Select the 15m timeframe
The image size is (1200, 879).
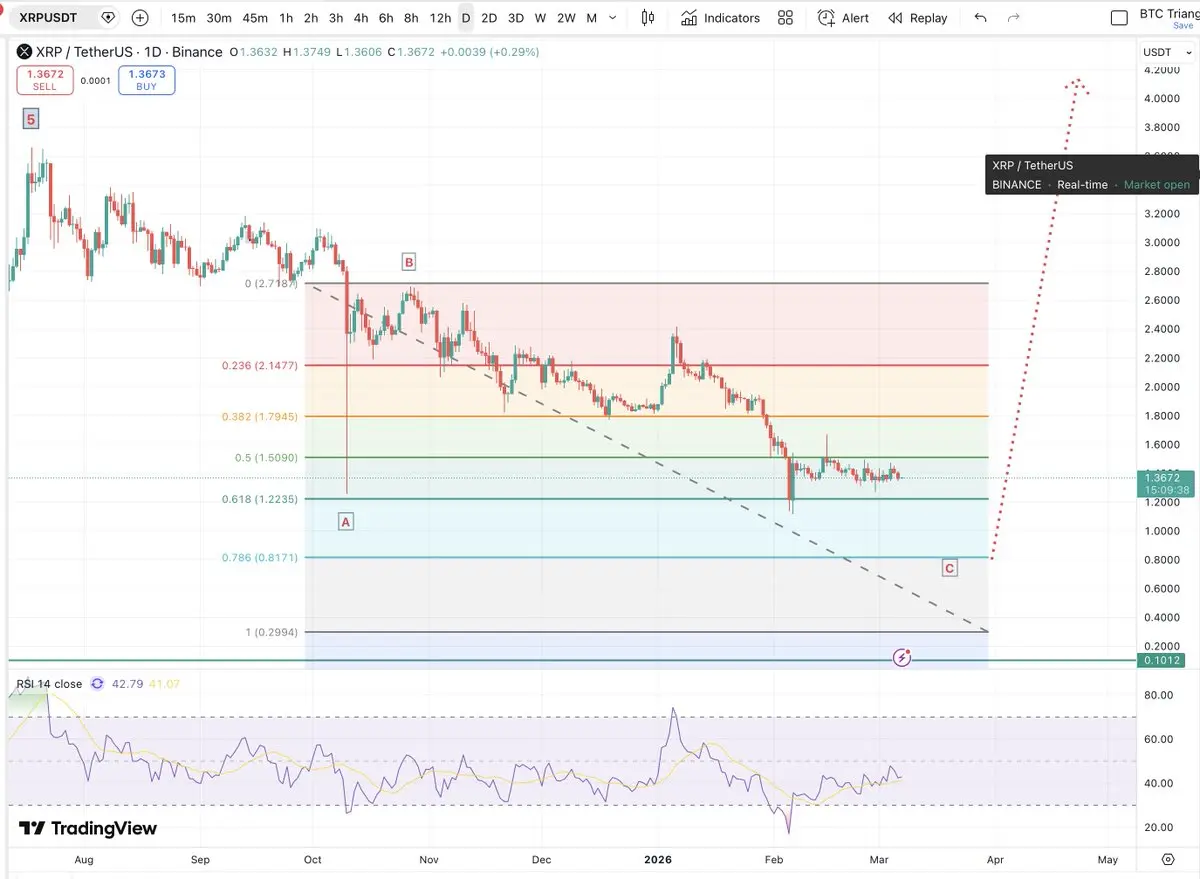[183, 18]
